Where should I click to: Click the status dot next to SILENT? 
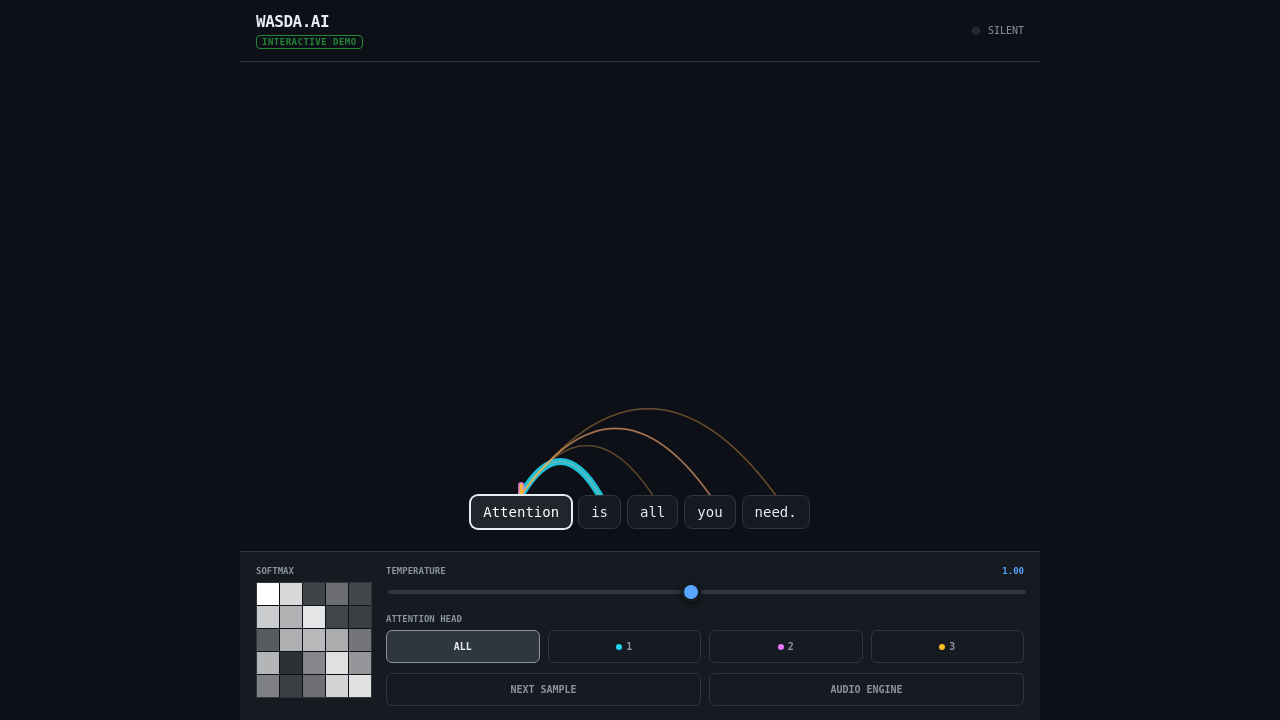point(975,30)
